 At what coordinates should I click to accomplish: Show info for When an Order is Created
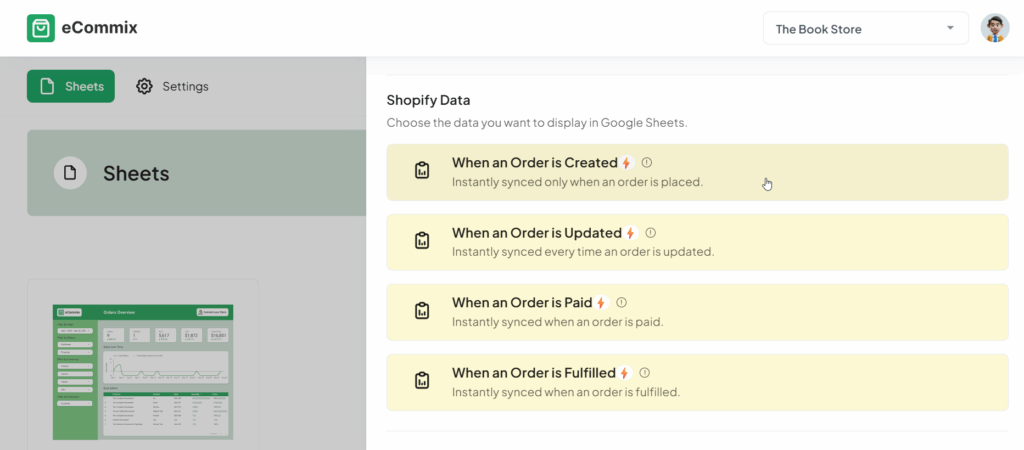click(x=647, y=163)
